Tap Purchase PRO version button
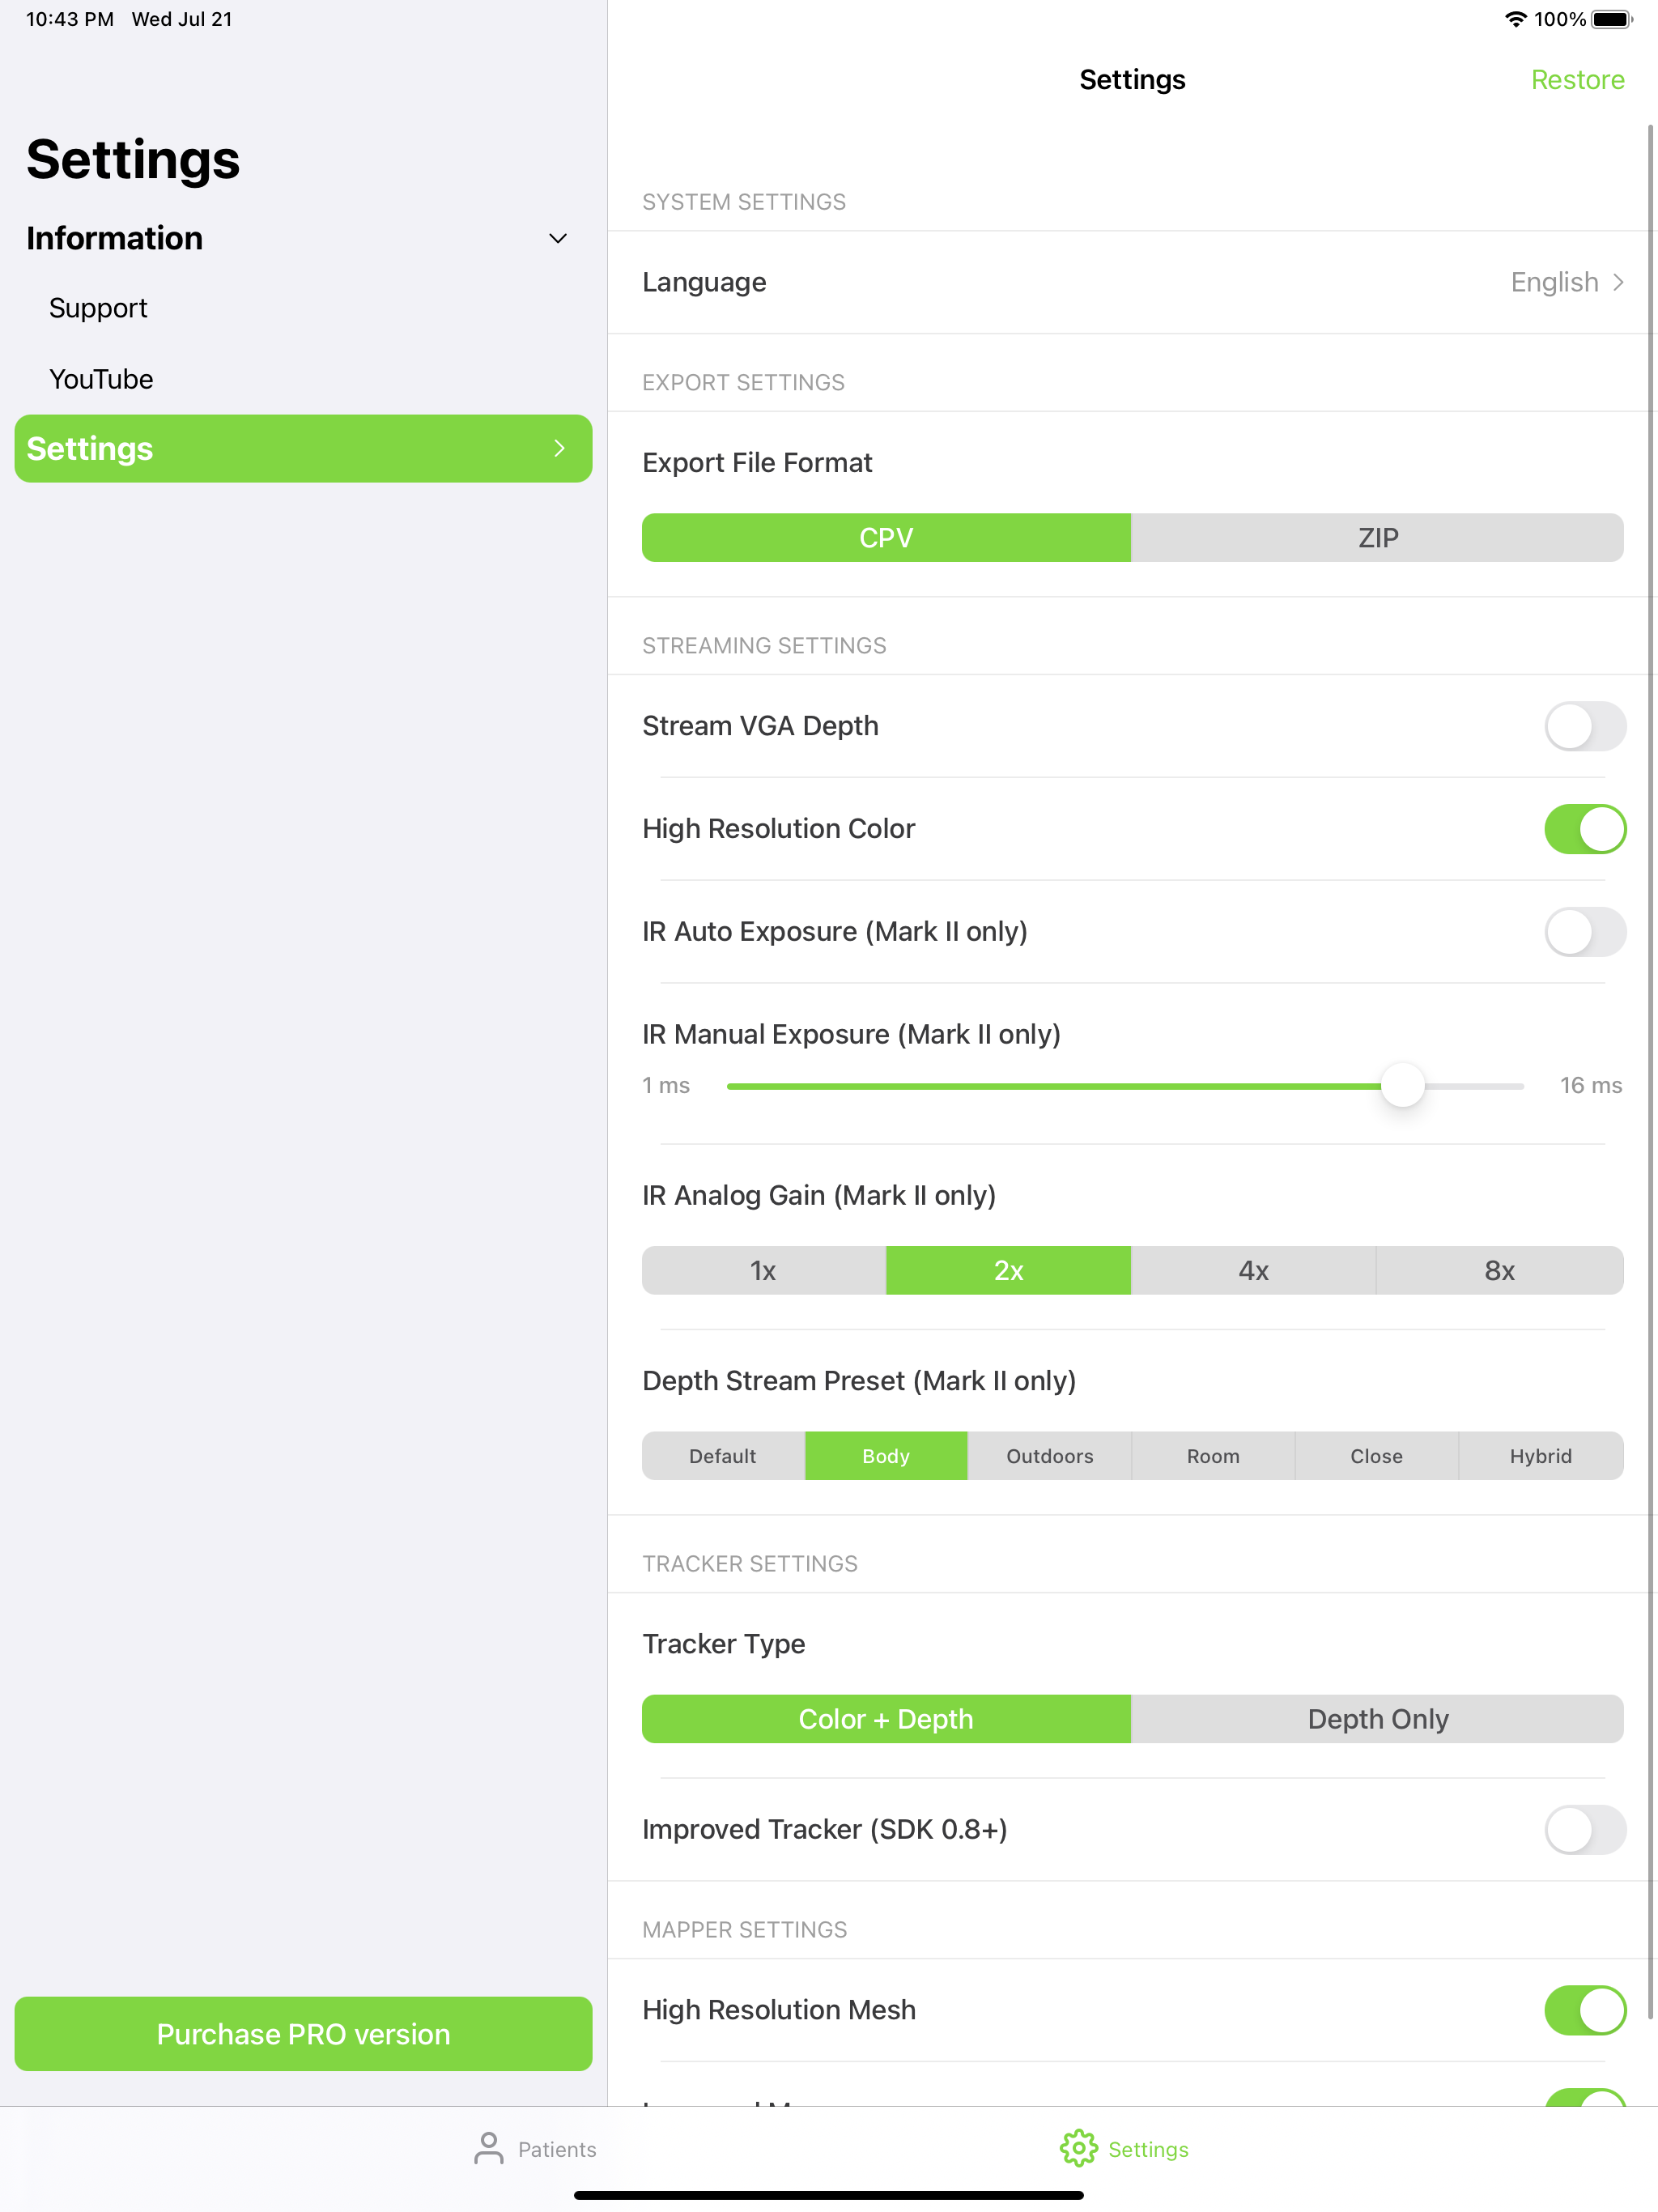The height and width of the screenshot is (2212, 1658). click(x=303, y=2034)
